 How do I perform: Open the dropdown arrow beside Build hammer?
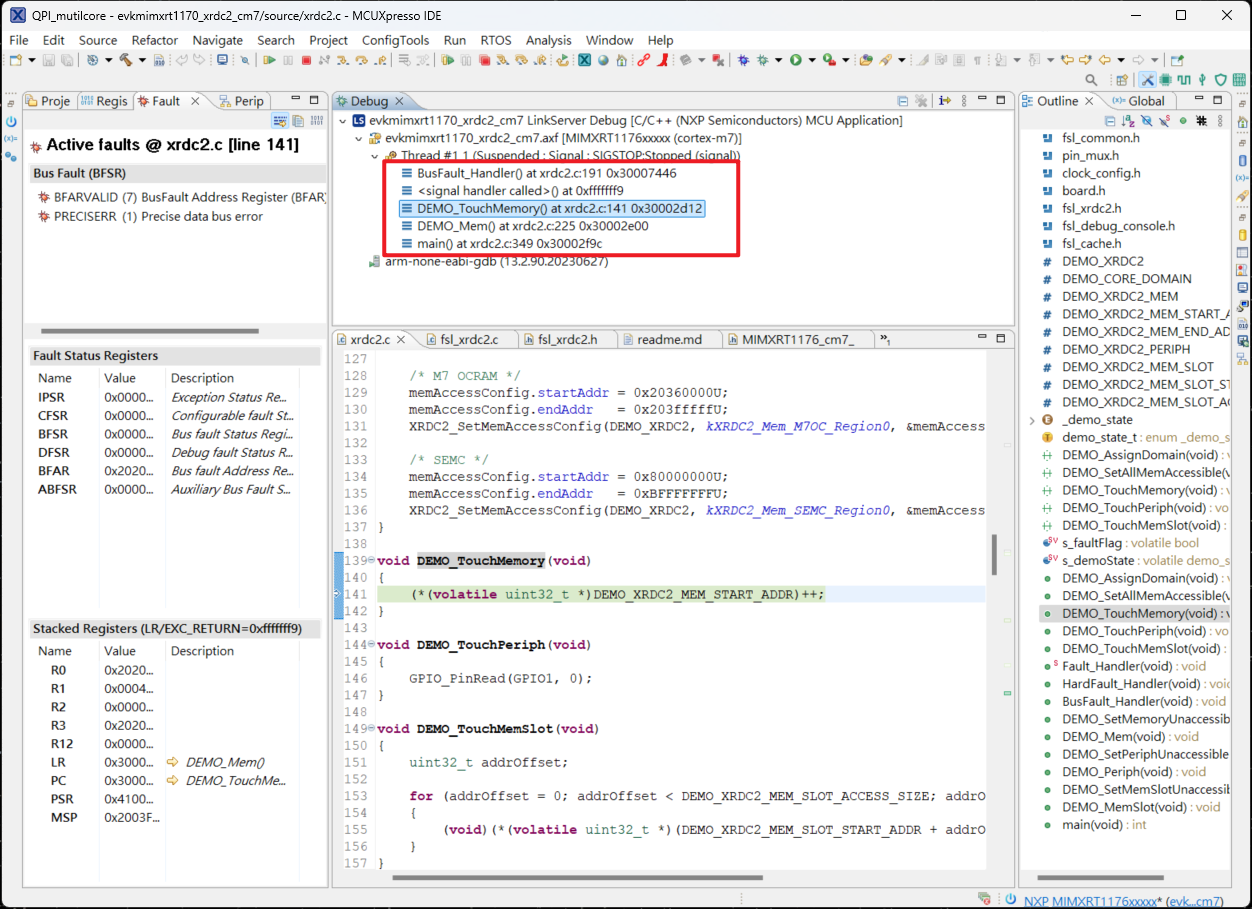click(x=142, y=60)
